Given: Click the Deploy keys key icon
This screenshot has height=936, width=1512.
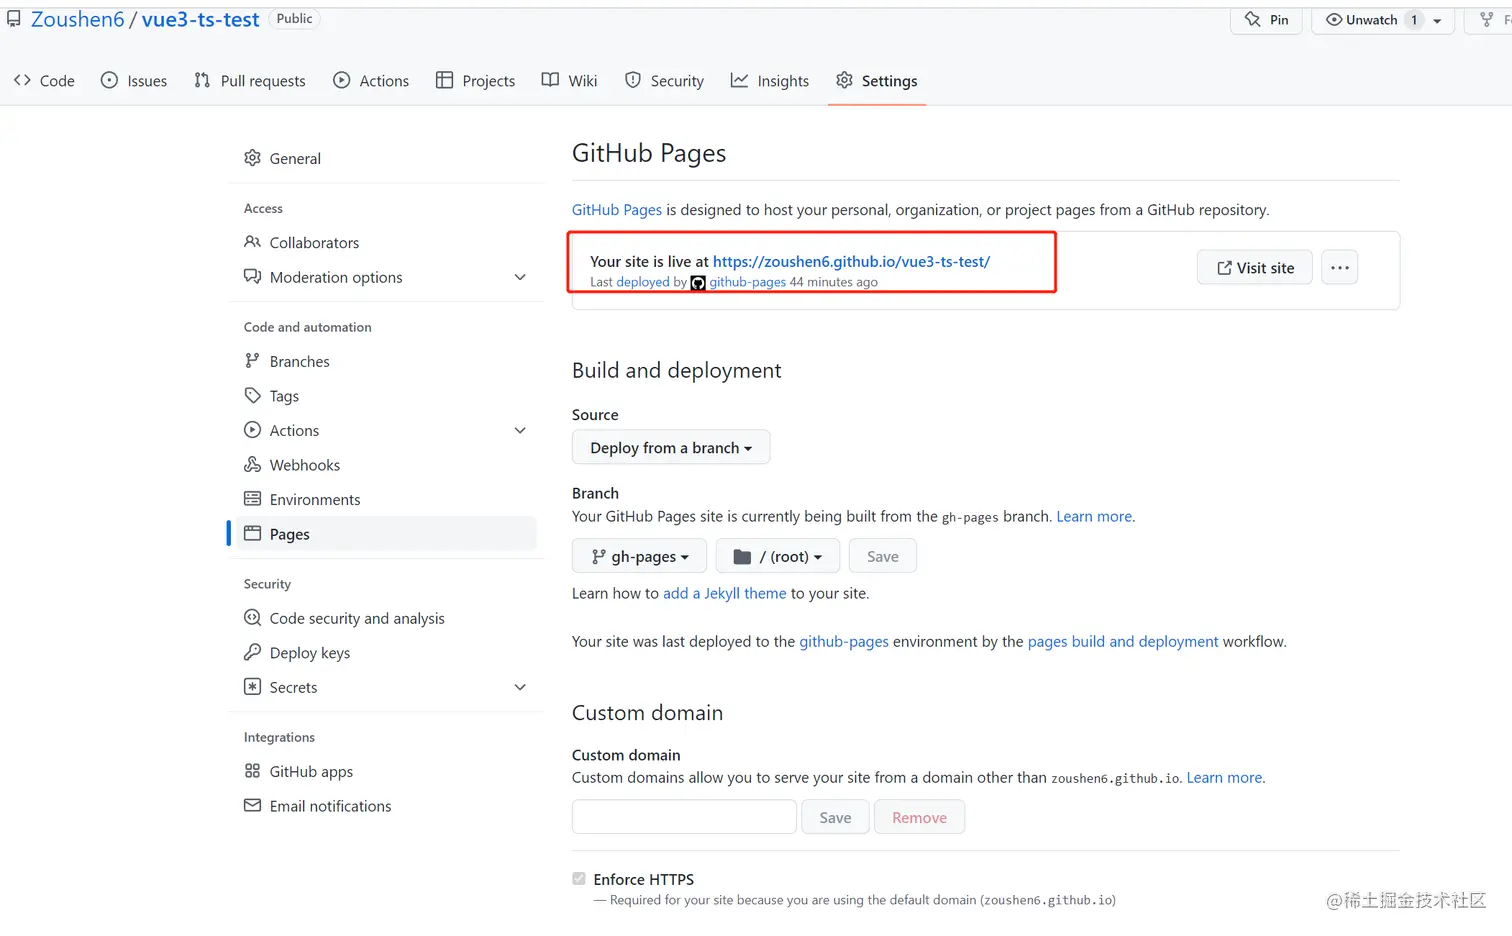Looking at the screenshot, I should [253, 652].
